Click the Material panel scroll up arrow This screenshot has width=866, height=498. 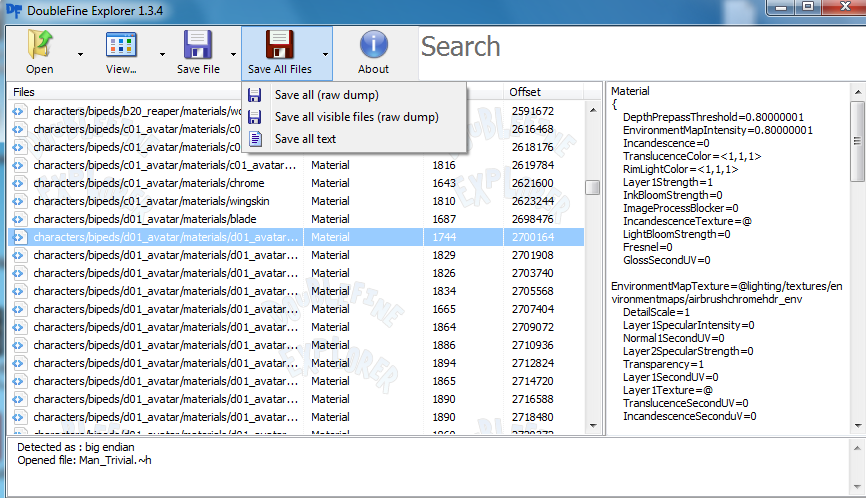[x=858, y=92]
